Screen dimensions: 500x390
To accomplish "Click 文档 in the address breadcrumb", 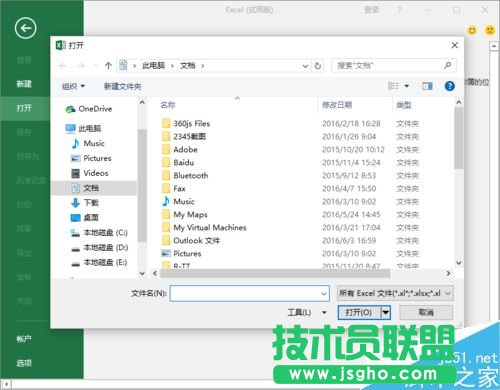I will (x=188, y=66).
